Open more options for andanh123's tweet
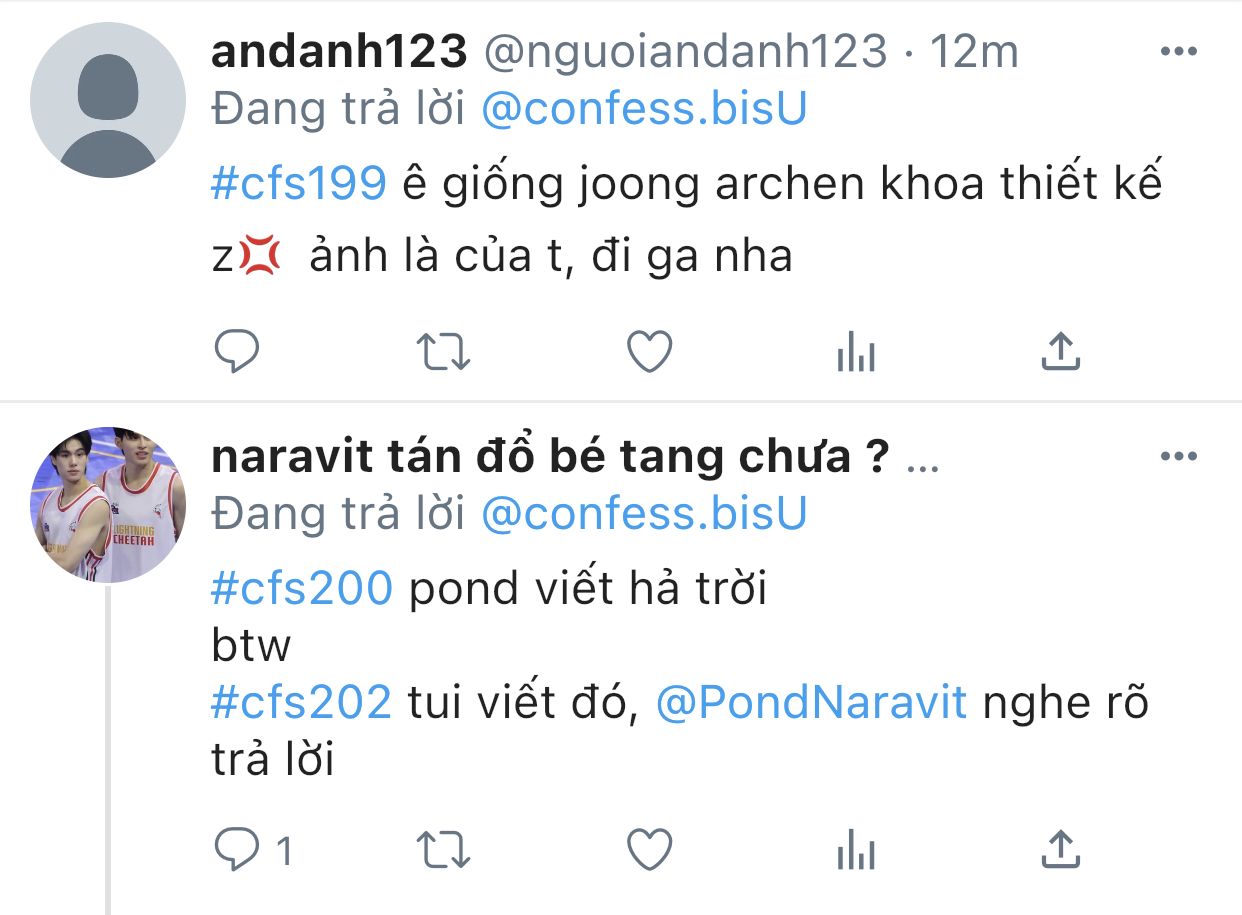1242x915 pixels. pos(1178,51)
